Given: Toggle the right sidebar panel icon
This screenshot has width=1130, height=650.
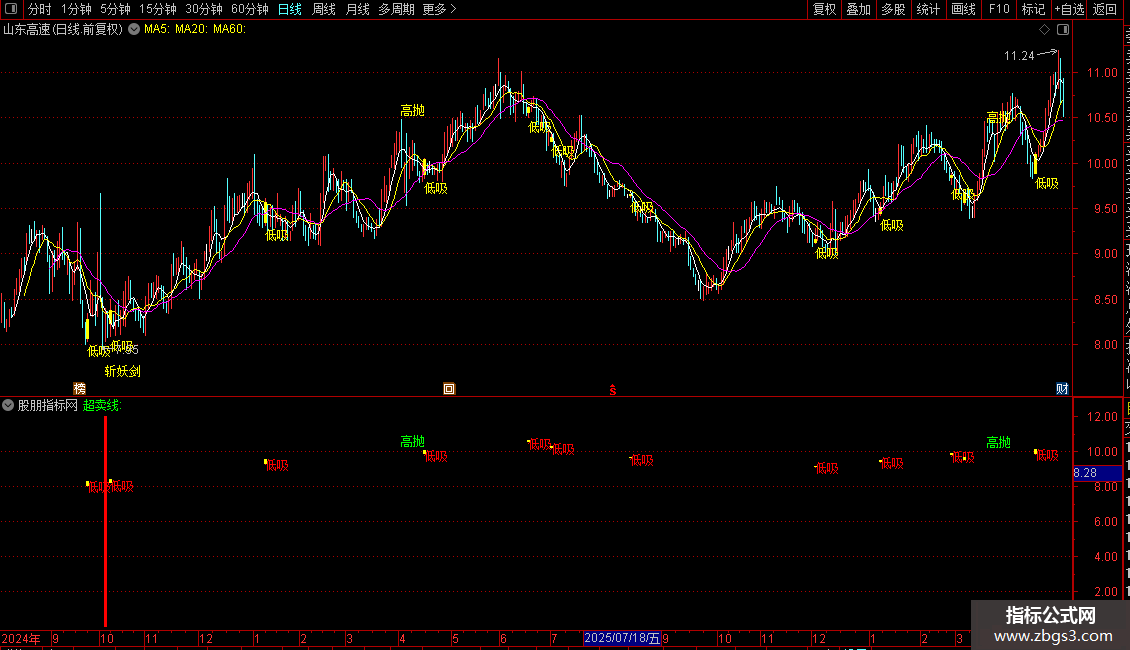Looking at the screenshot, I should coord(1063,30).
